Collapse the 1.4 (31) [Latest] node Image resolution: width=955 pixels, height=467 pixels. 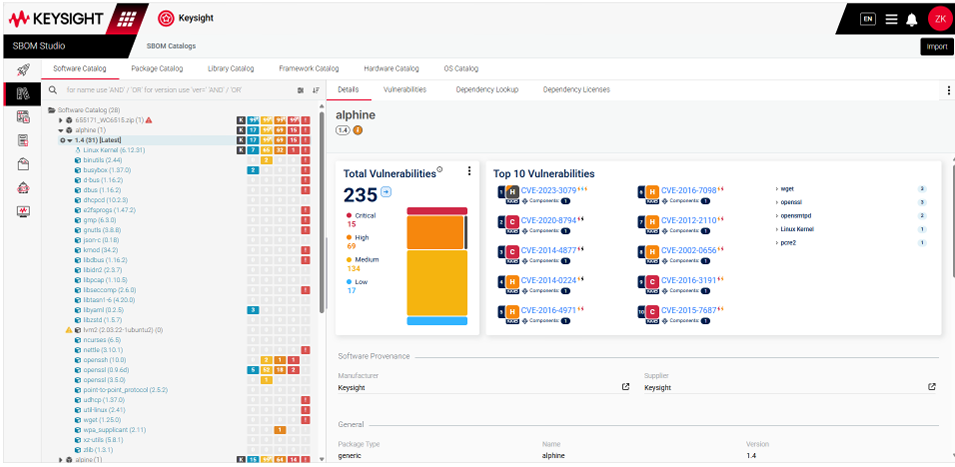tap(69, 140)
